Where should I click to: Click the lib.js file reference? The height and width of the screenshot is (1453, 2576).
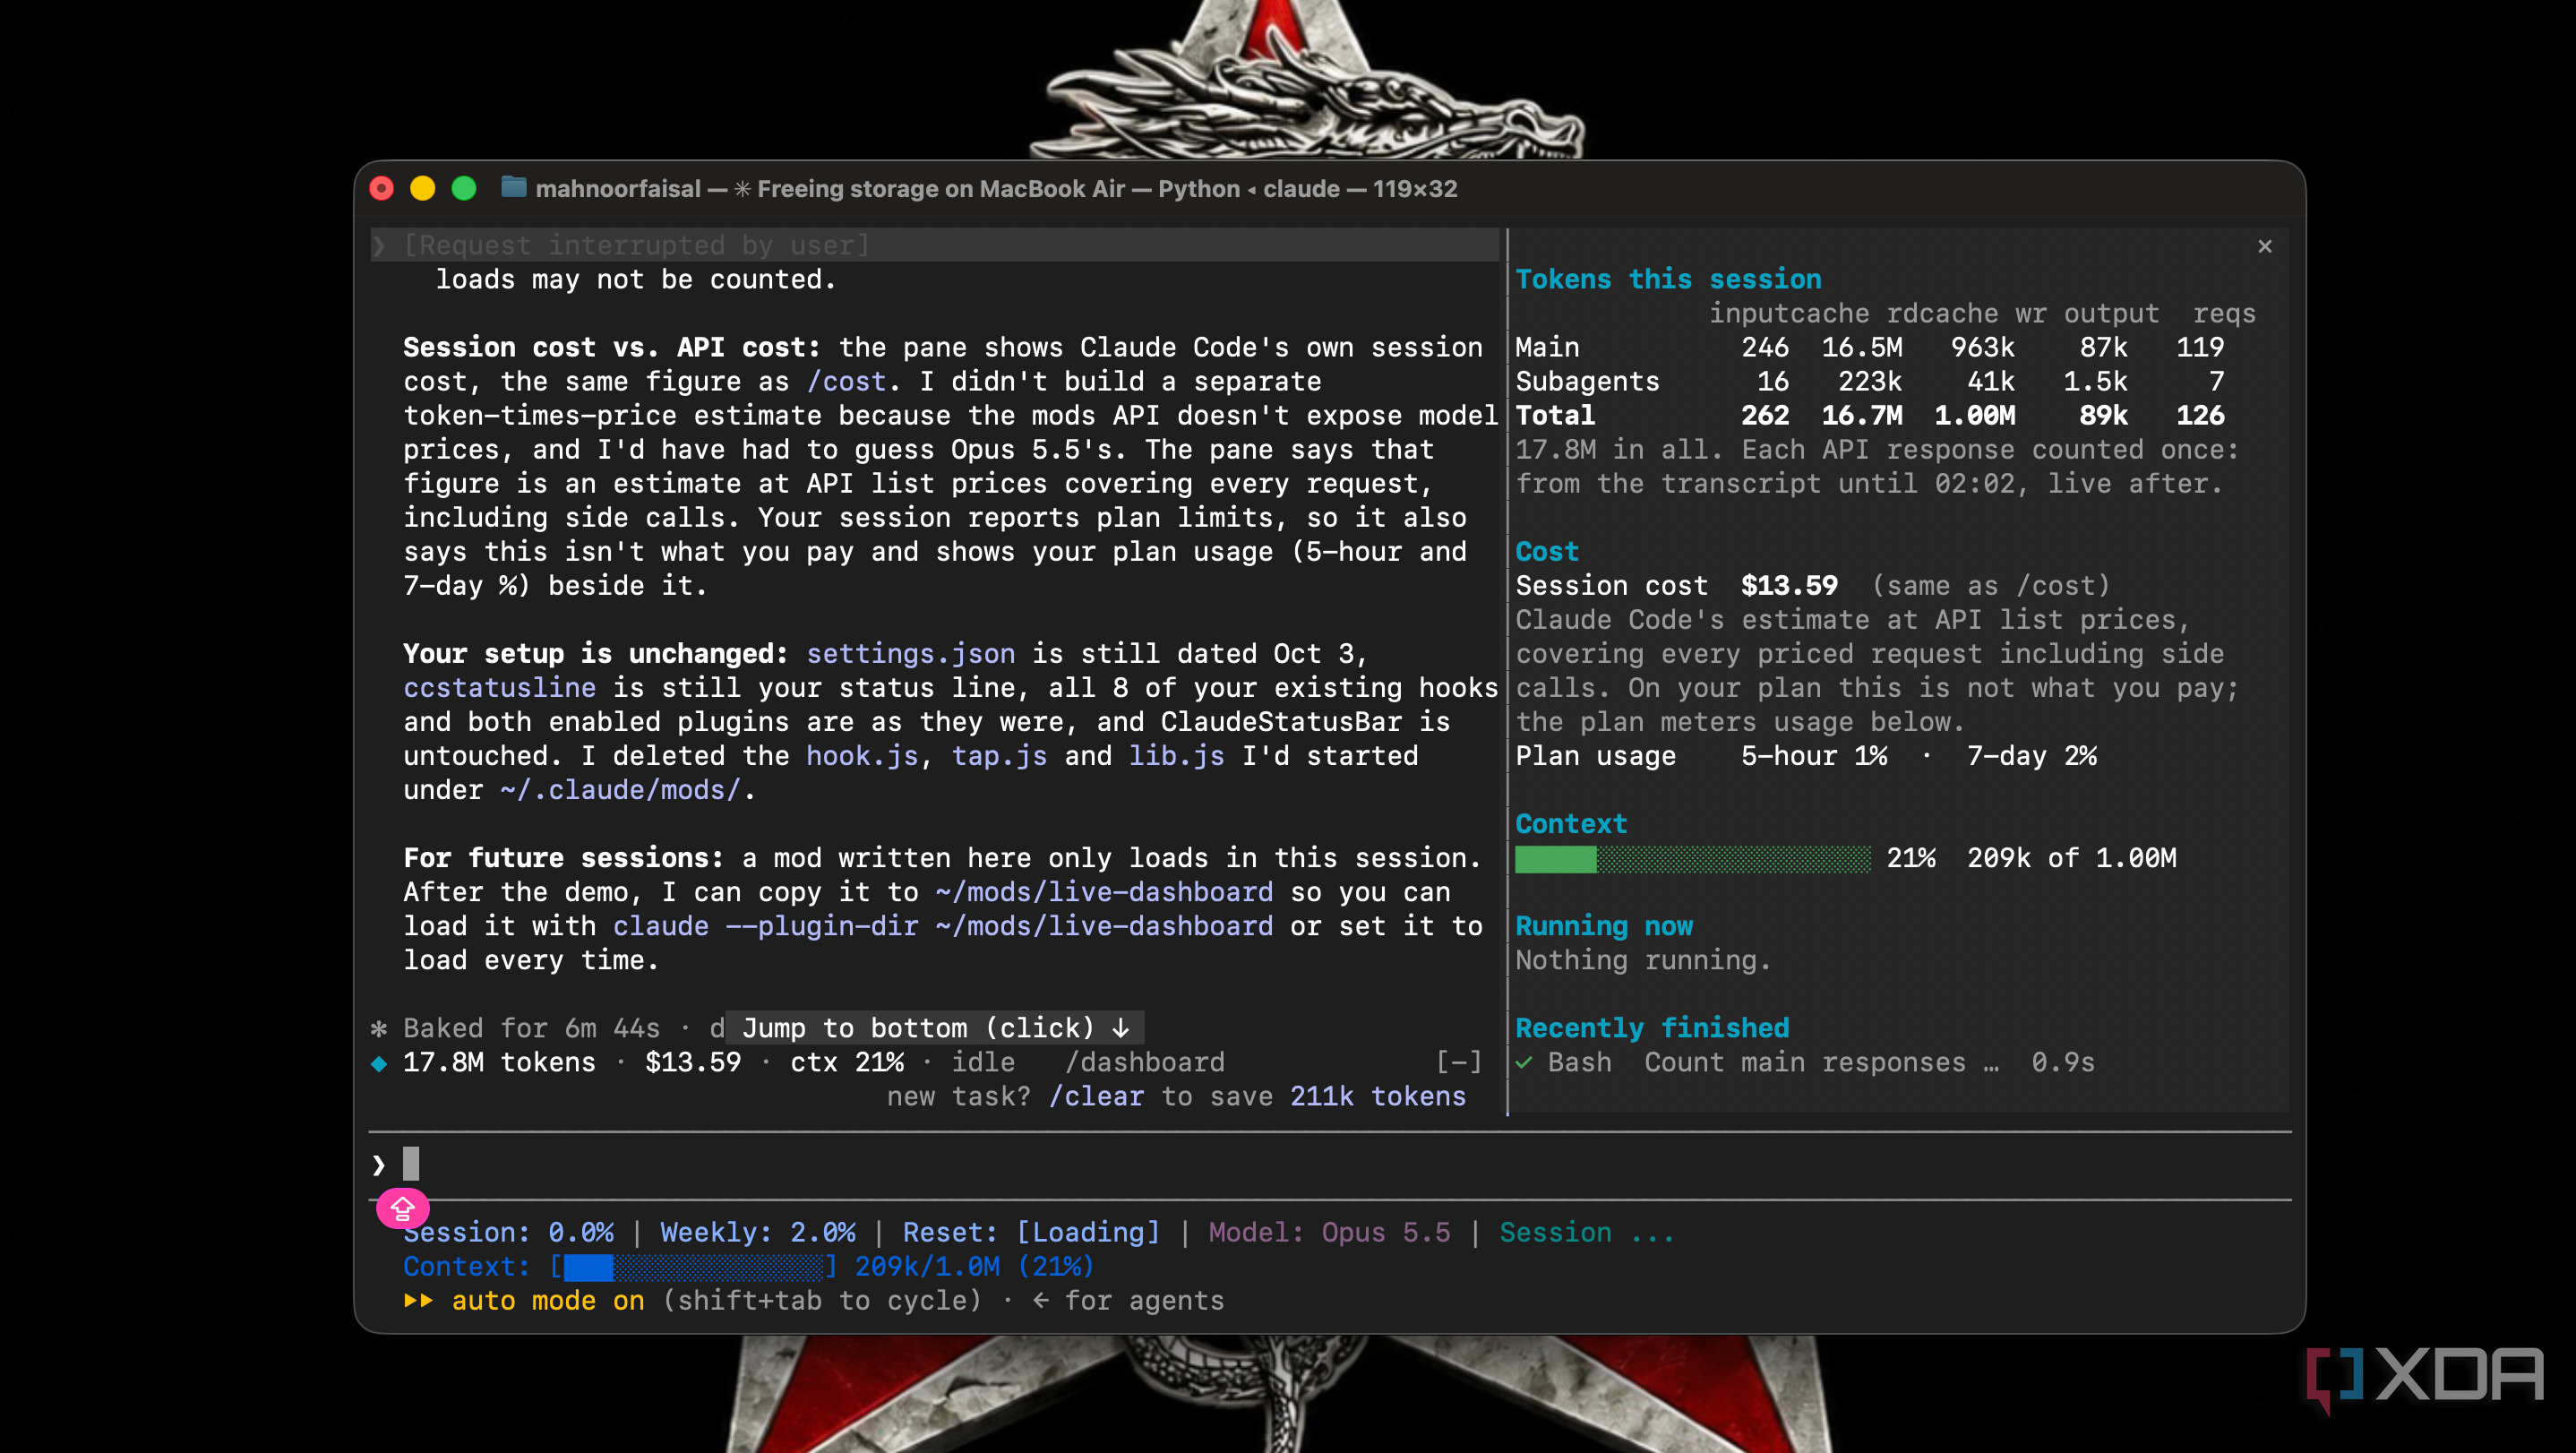(1177, 756)
